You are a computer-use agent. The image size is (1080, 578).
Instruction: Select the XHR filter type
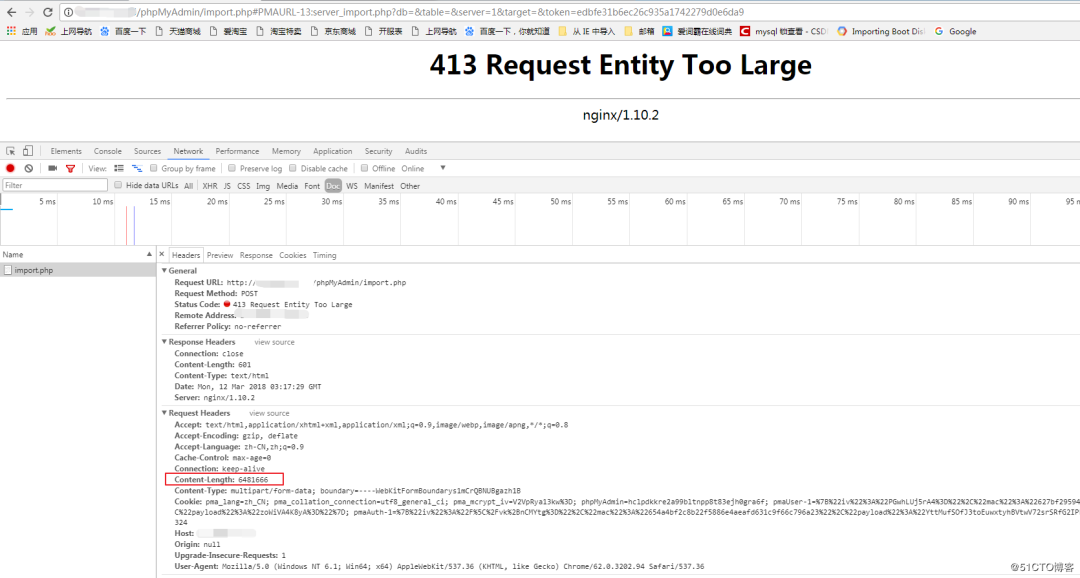point(209,186)
